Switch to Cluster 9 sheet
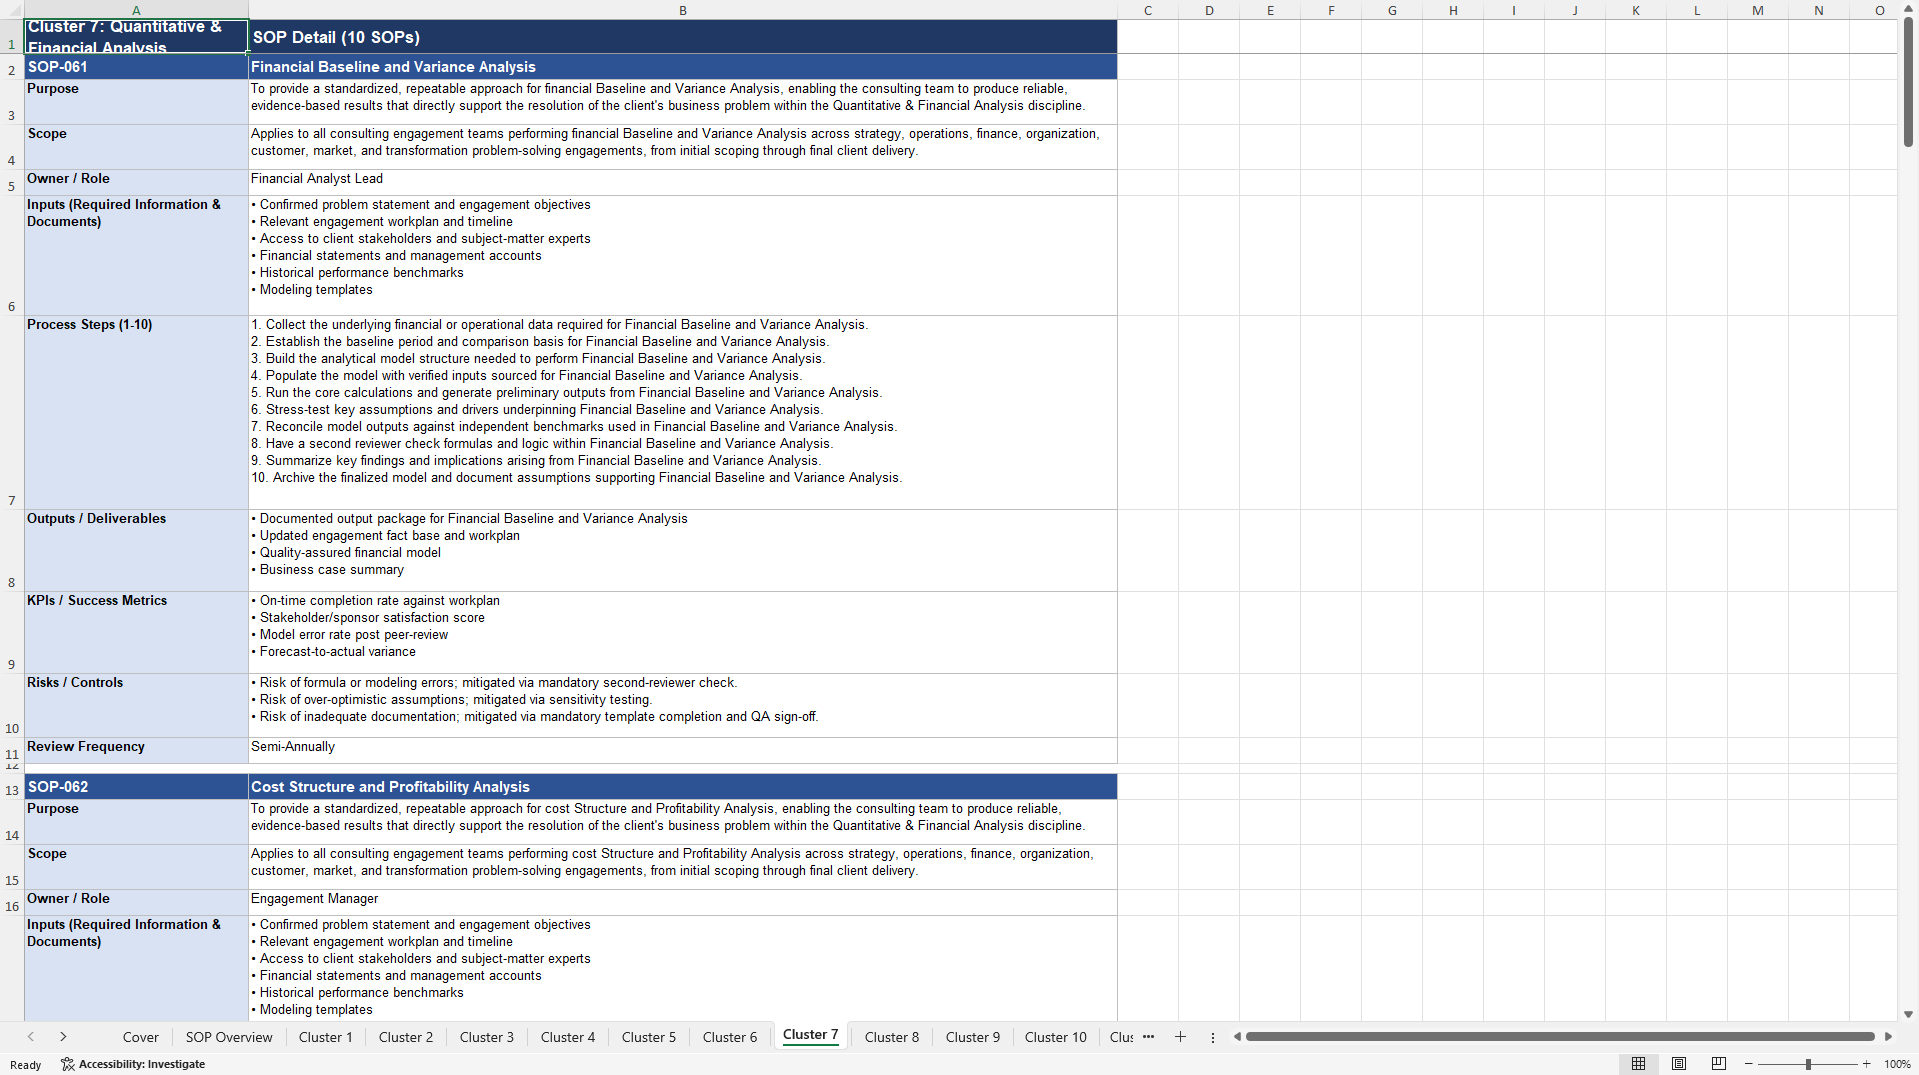The image size is (1919, 1075). click(973, 1037)
